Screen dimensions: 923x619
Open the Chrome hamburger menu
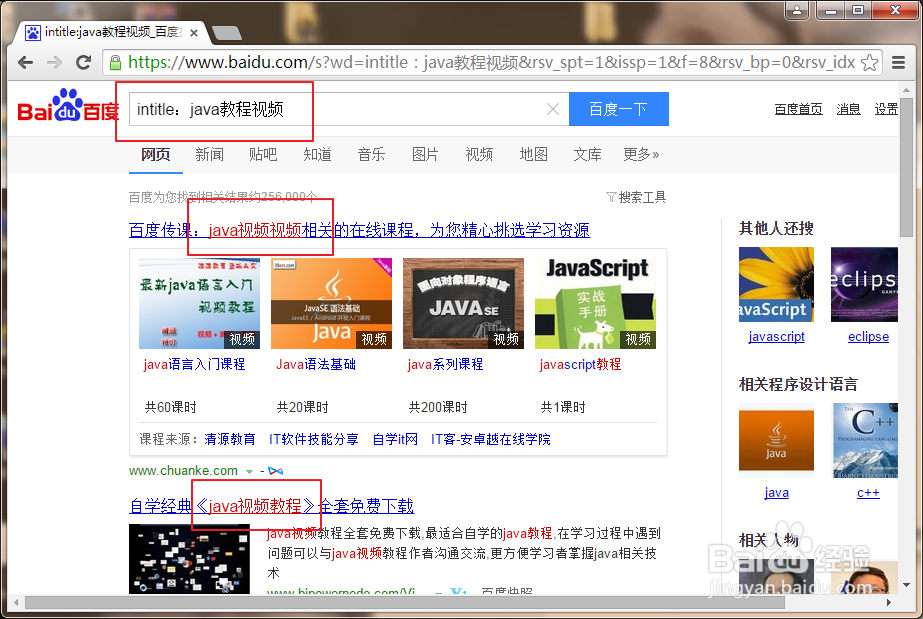pos(898,62)
